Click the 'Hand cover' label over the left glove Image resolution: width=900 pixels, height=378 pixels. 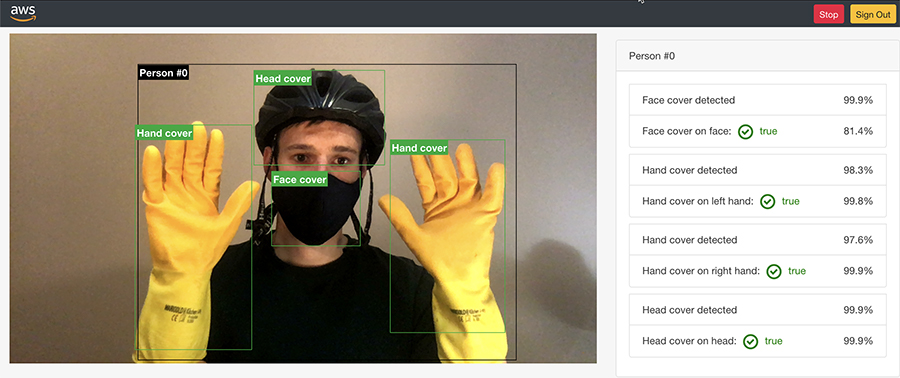[x=164, y=133]
